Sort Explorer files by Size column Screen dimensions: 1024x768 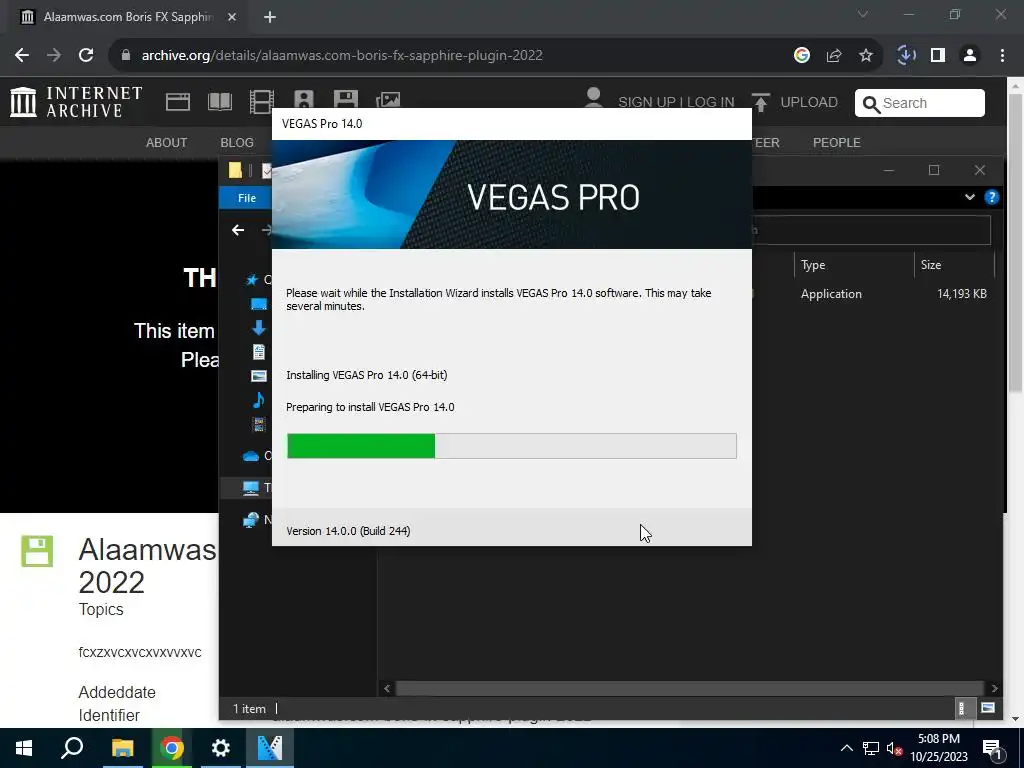[954, 264]
